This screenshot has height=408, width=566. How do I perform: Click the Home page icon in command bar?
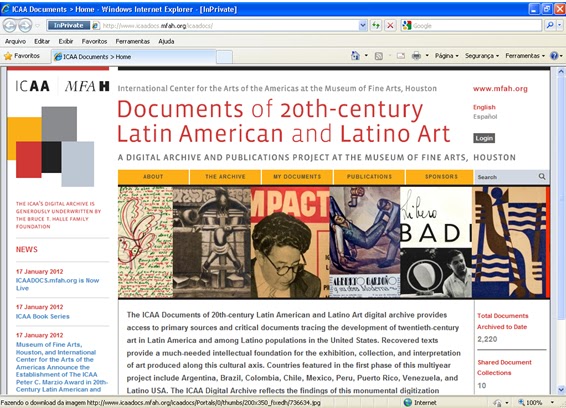coord(356,56)
